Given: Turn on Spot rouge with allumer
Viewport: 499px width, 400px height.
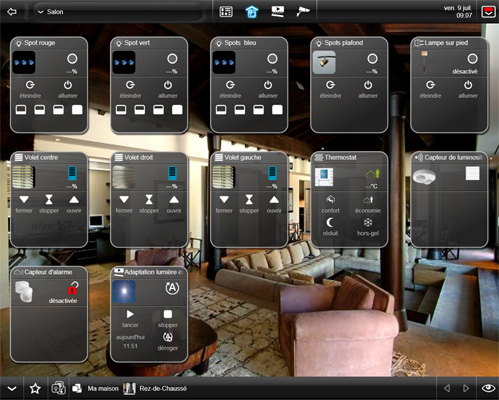Looking at the screenshot, I should (x=68, y=89).
